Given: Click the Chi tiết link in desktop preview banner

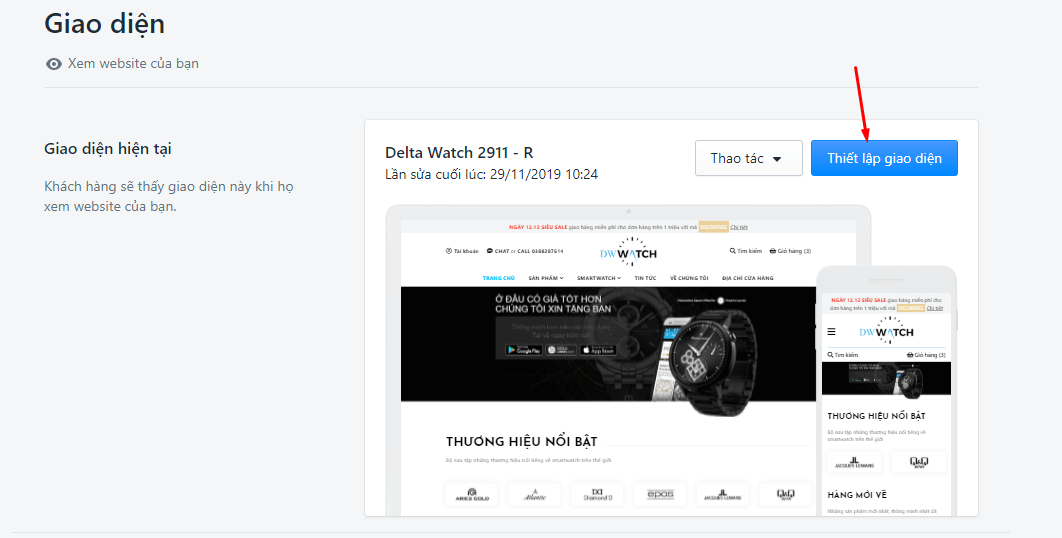Looking at the screenshot, I should pyautogui.click(x=740, y=227).
